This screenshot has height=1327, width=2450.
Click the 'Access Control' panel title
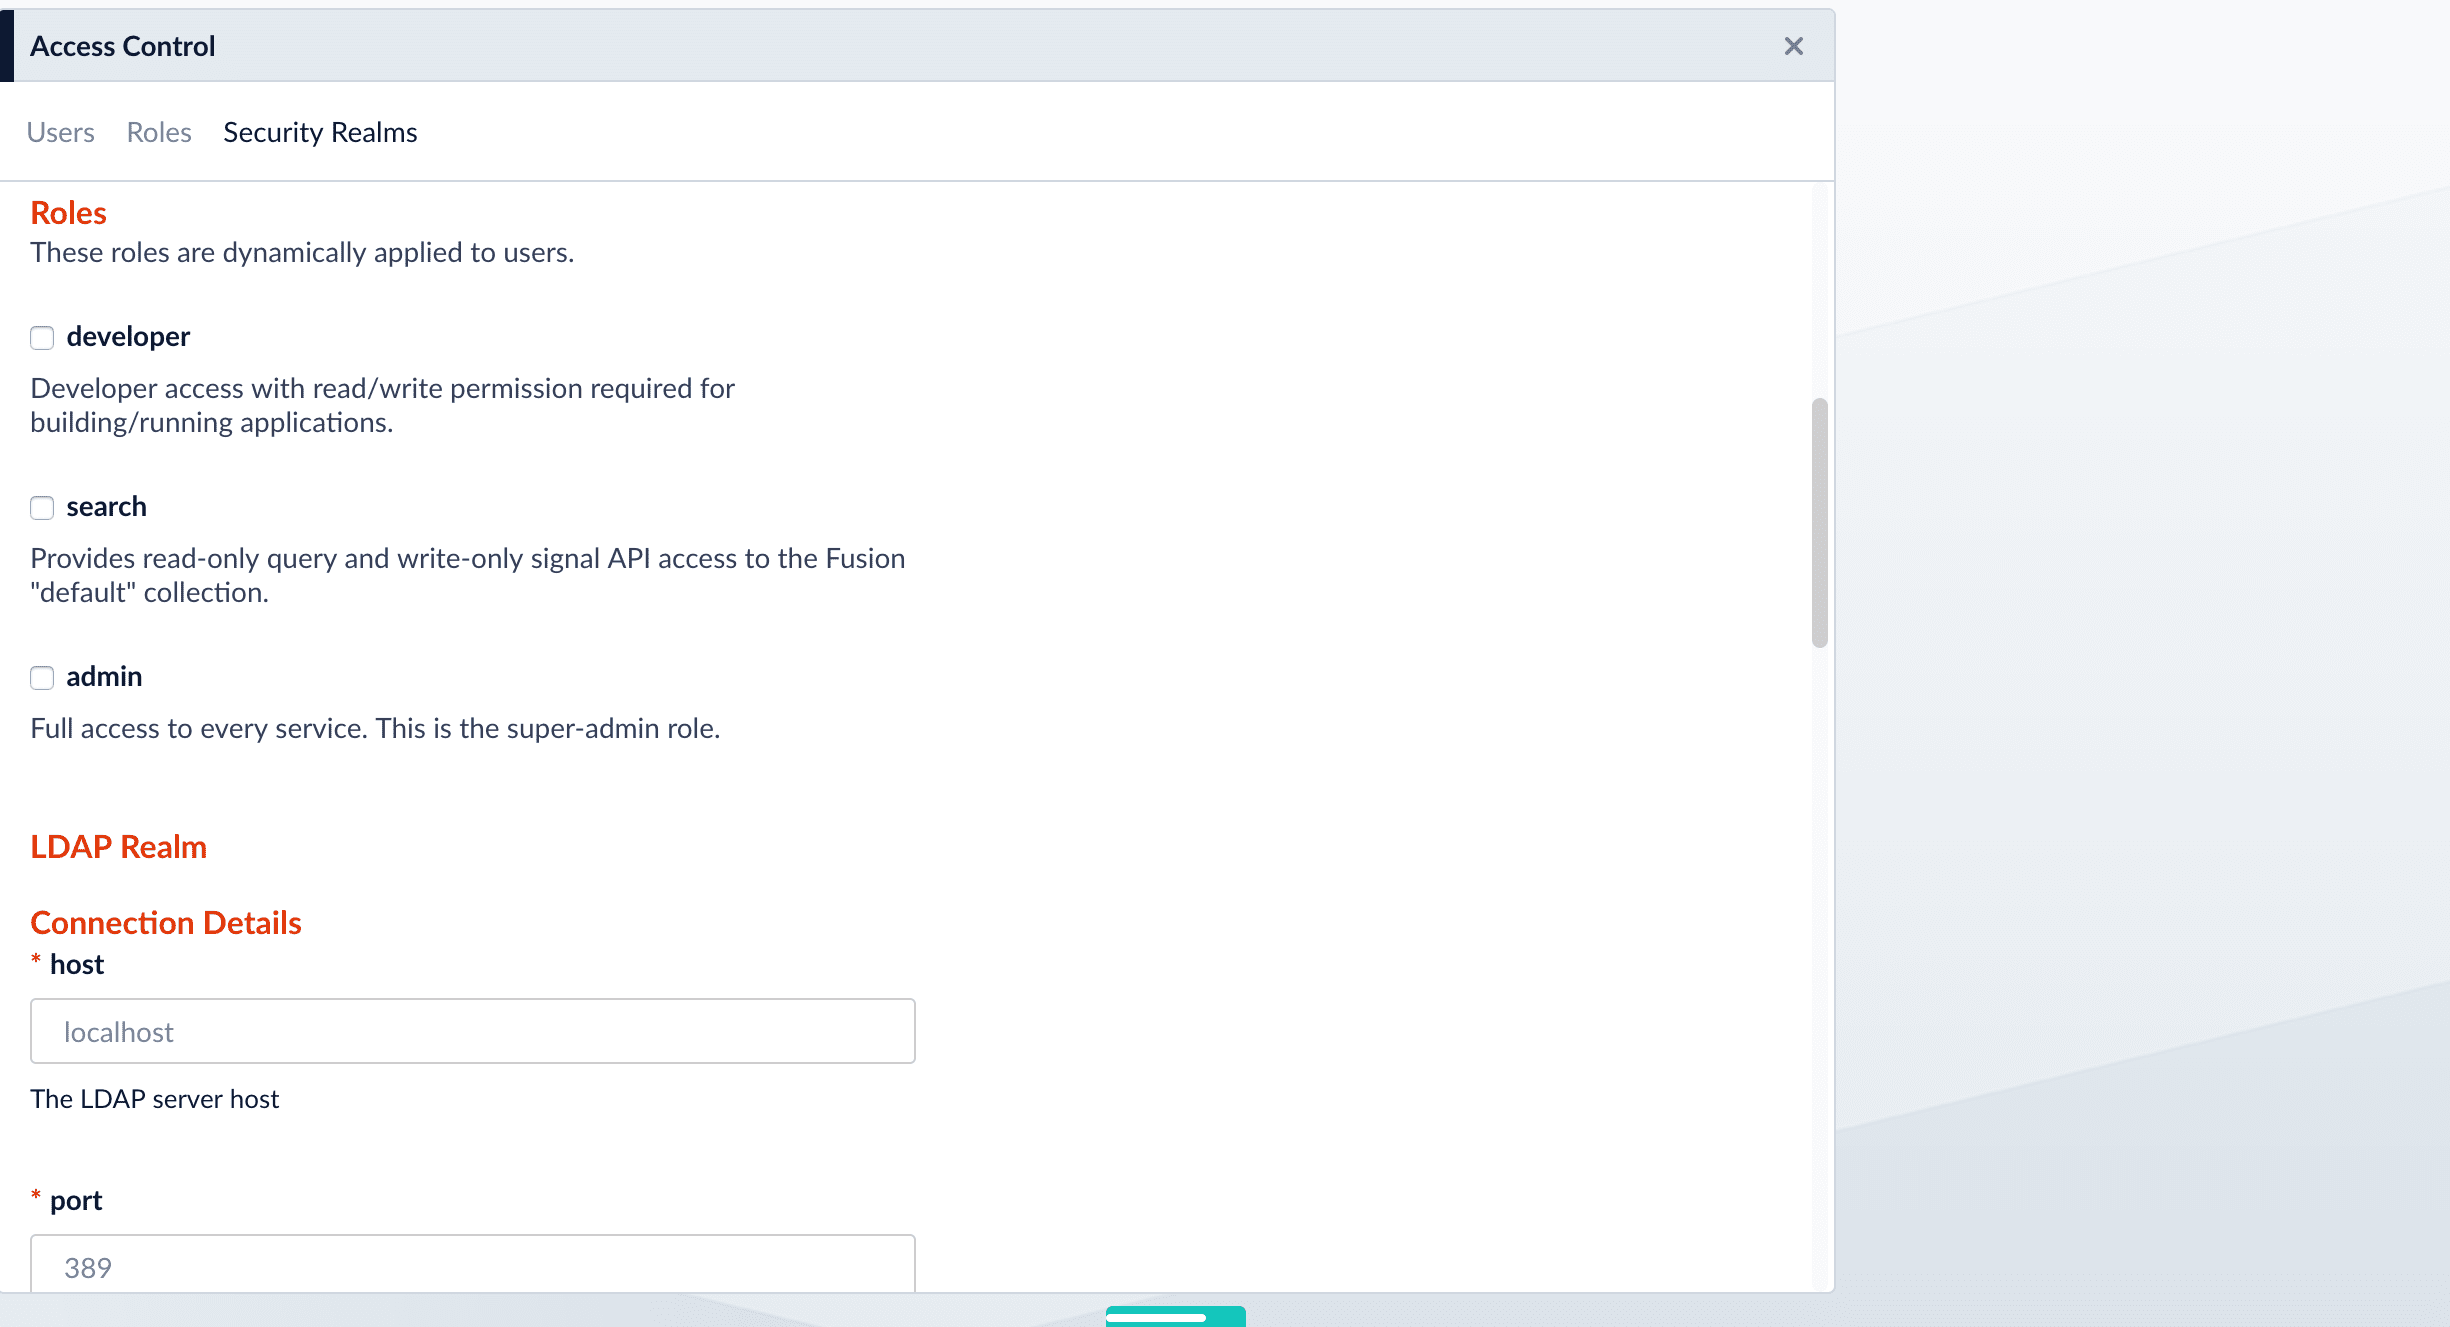coord(122,46)
